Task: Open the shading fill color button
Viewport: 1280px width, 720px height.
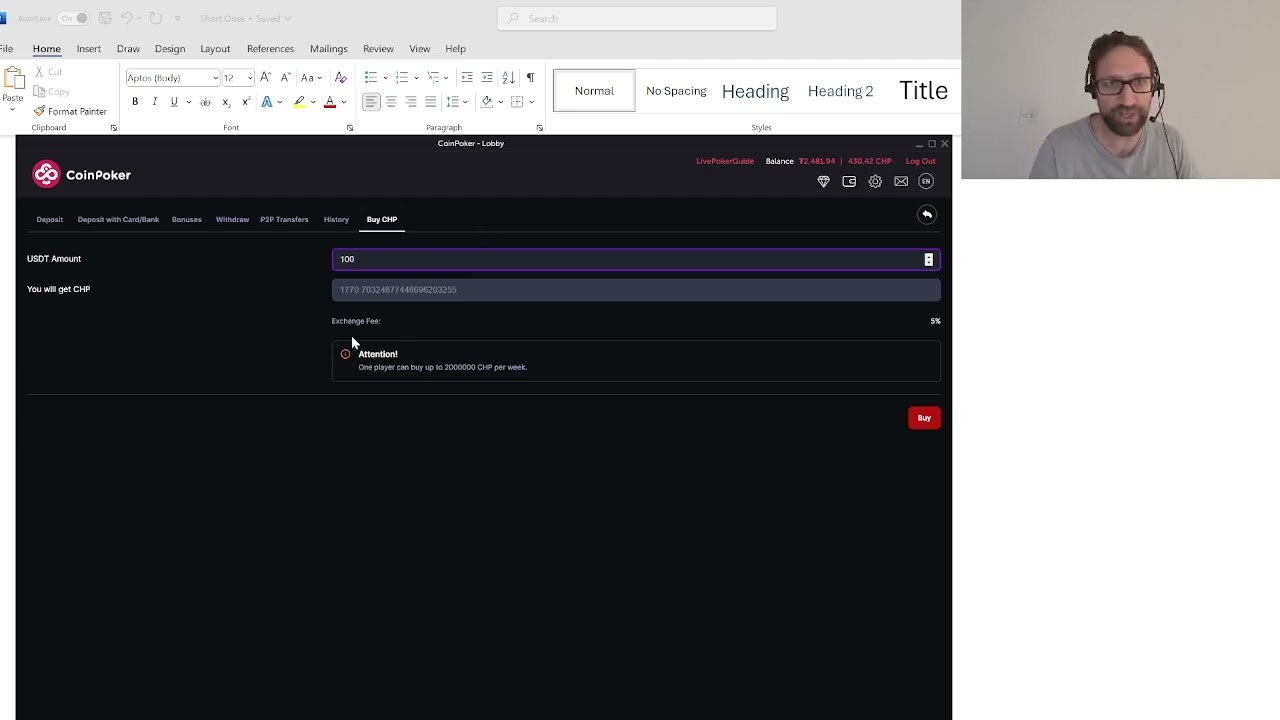Action: pos(487,102)
